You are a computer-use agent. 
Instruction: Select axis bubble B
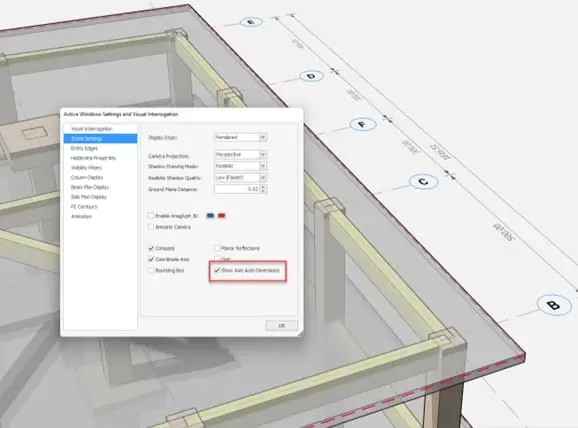553,305
